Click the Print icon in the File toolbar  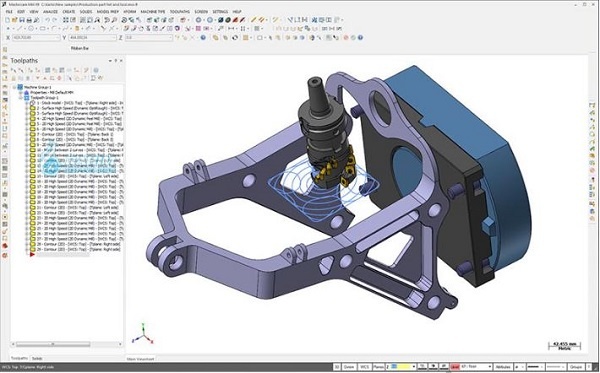coord(29,20)
